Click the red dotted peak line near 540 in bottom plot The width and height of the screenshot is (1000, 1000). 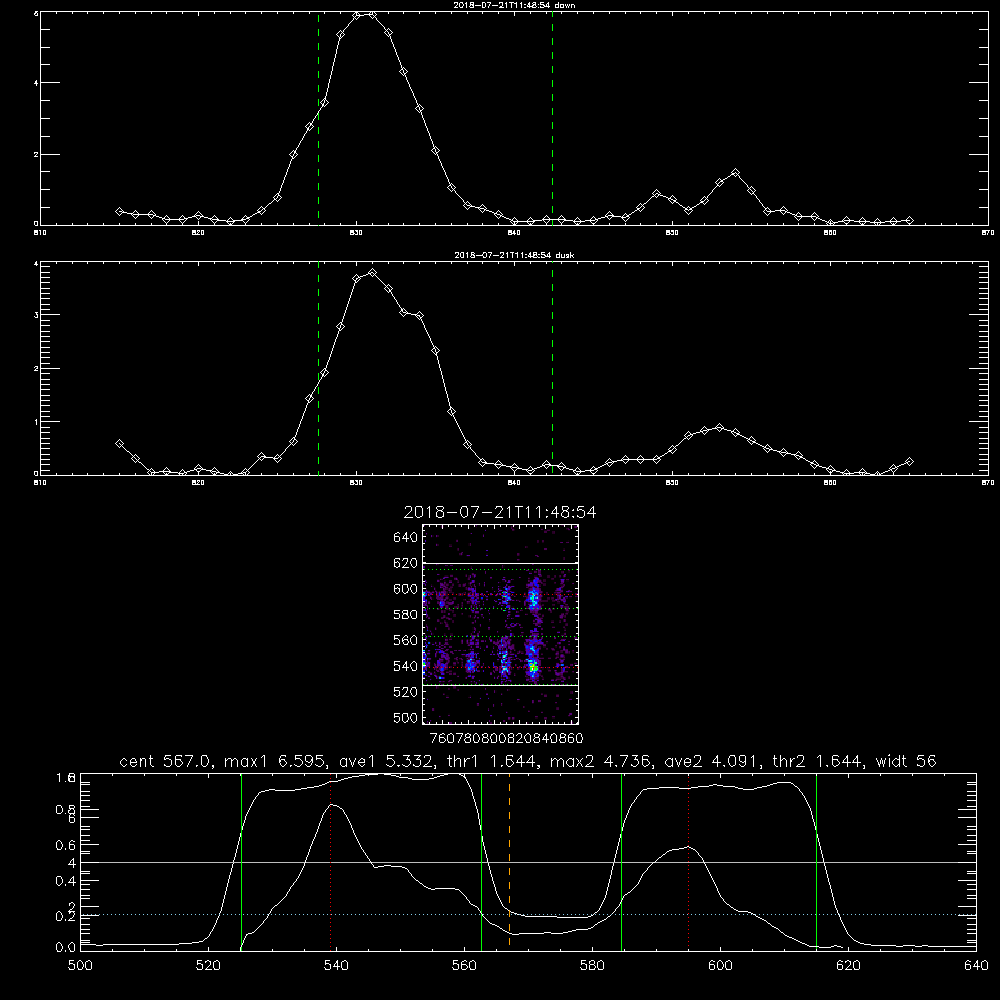click(331, 861)
